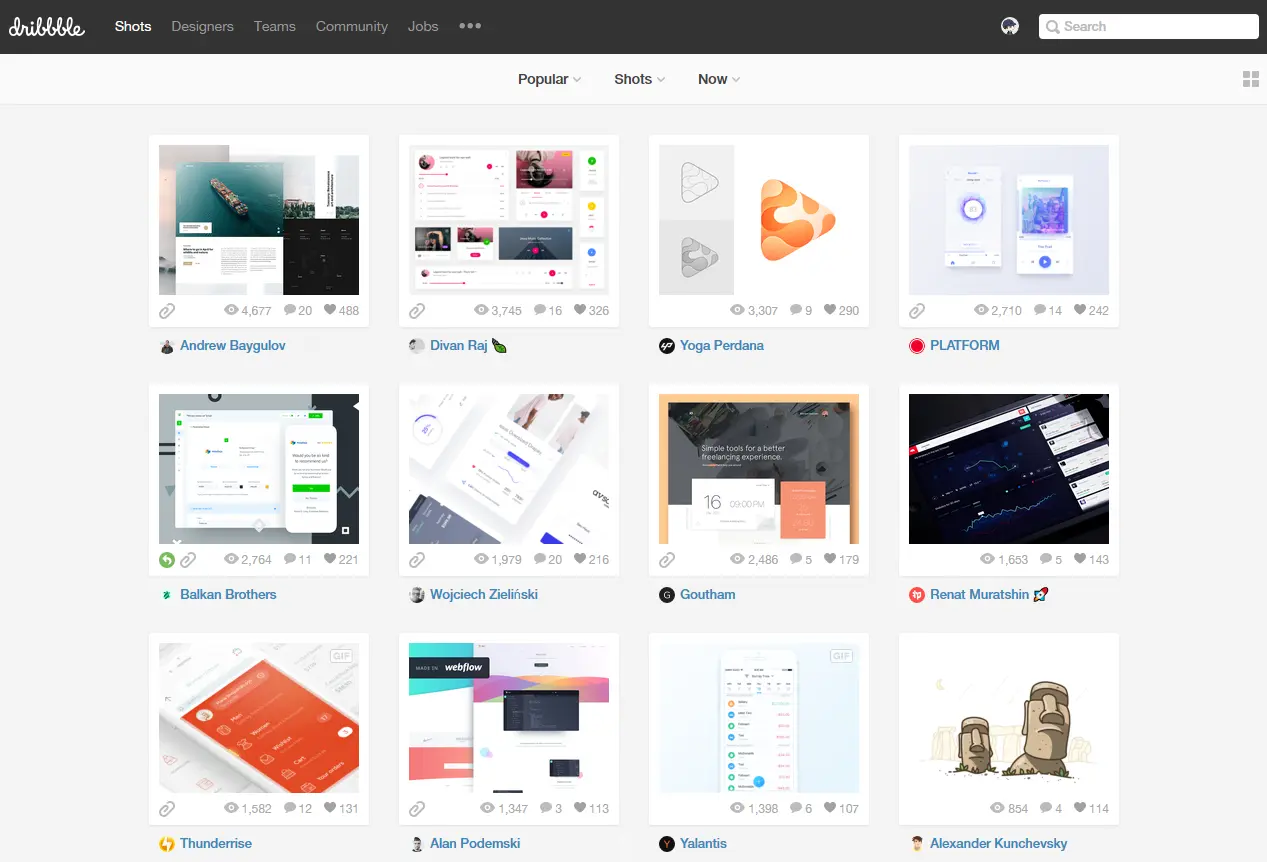Click attachment icon on Goutham shot
This screenshot has height=862, width=1267.
coord(667,560)
